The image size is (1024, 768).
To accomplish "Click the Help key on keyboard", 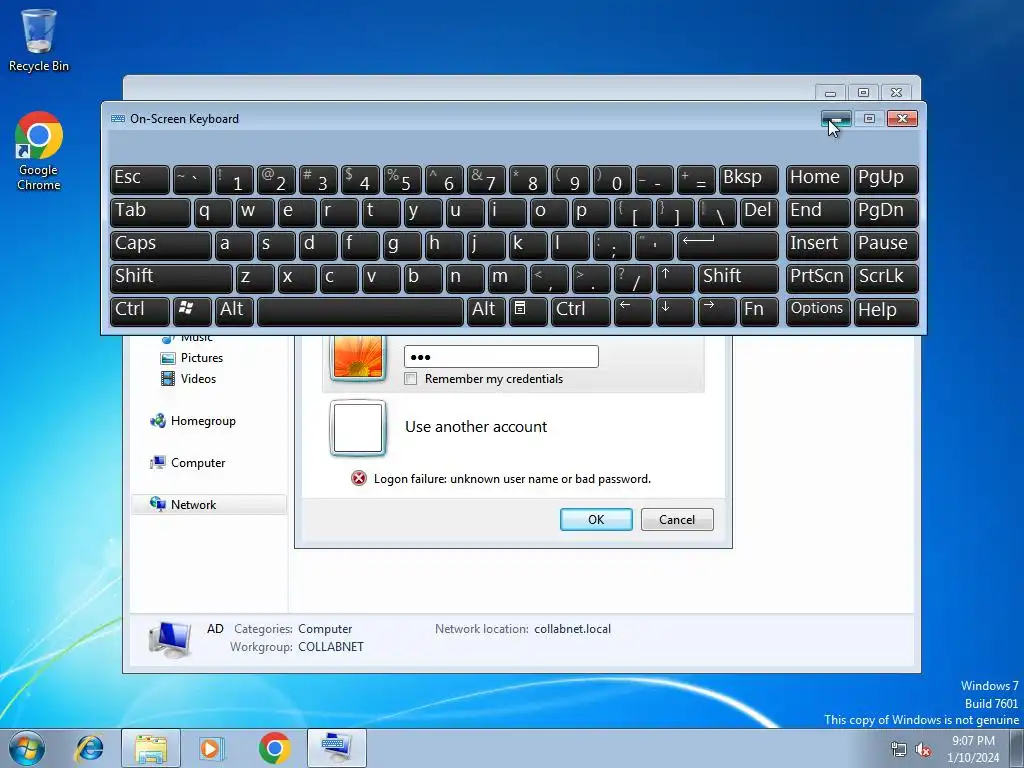I will (x=886, y=312).
